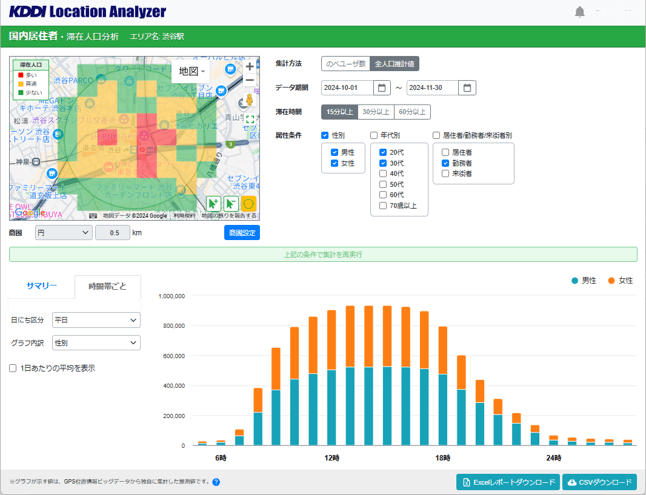The image size is (646, 495).
Task: Uncheck the 勤務者 checkbox
Action: point(445,163)
